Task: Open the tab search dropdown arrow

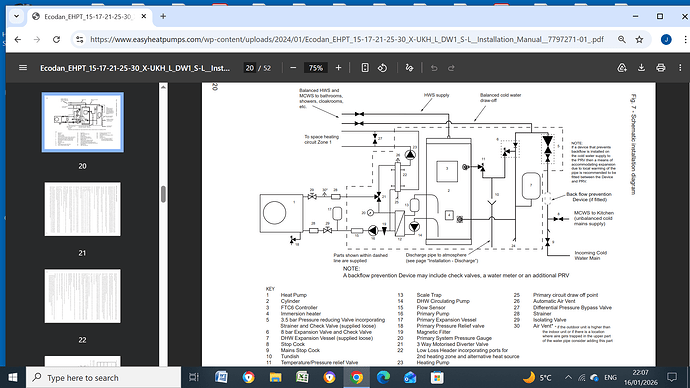Action: [x=16, y=16]
